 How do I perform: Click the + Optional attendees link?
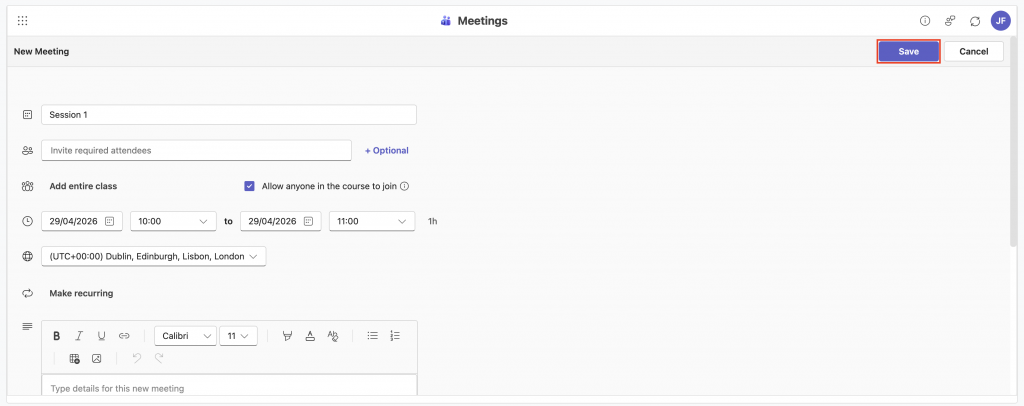[x=386, y=150]
